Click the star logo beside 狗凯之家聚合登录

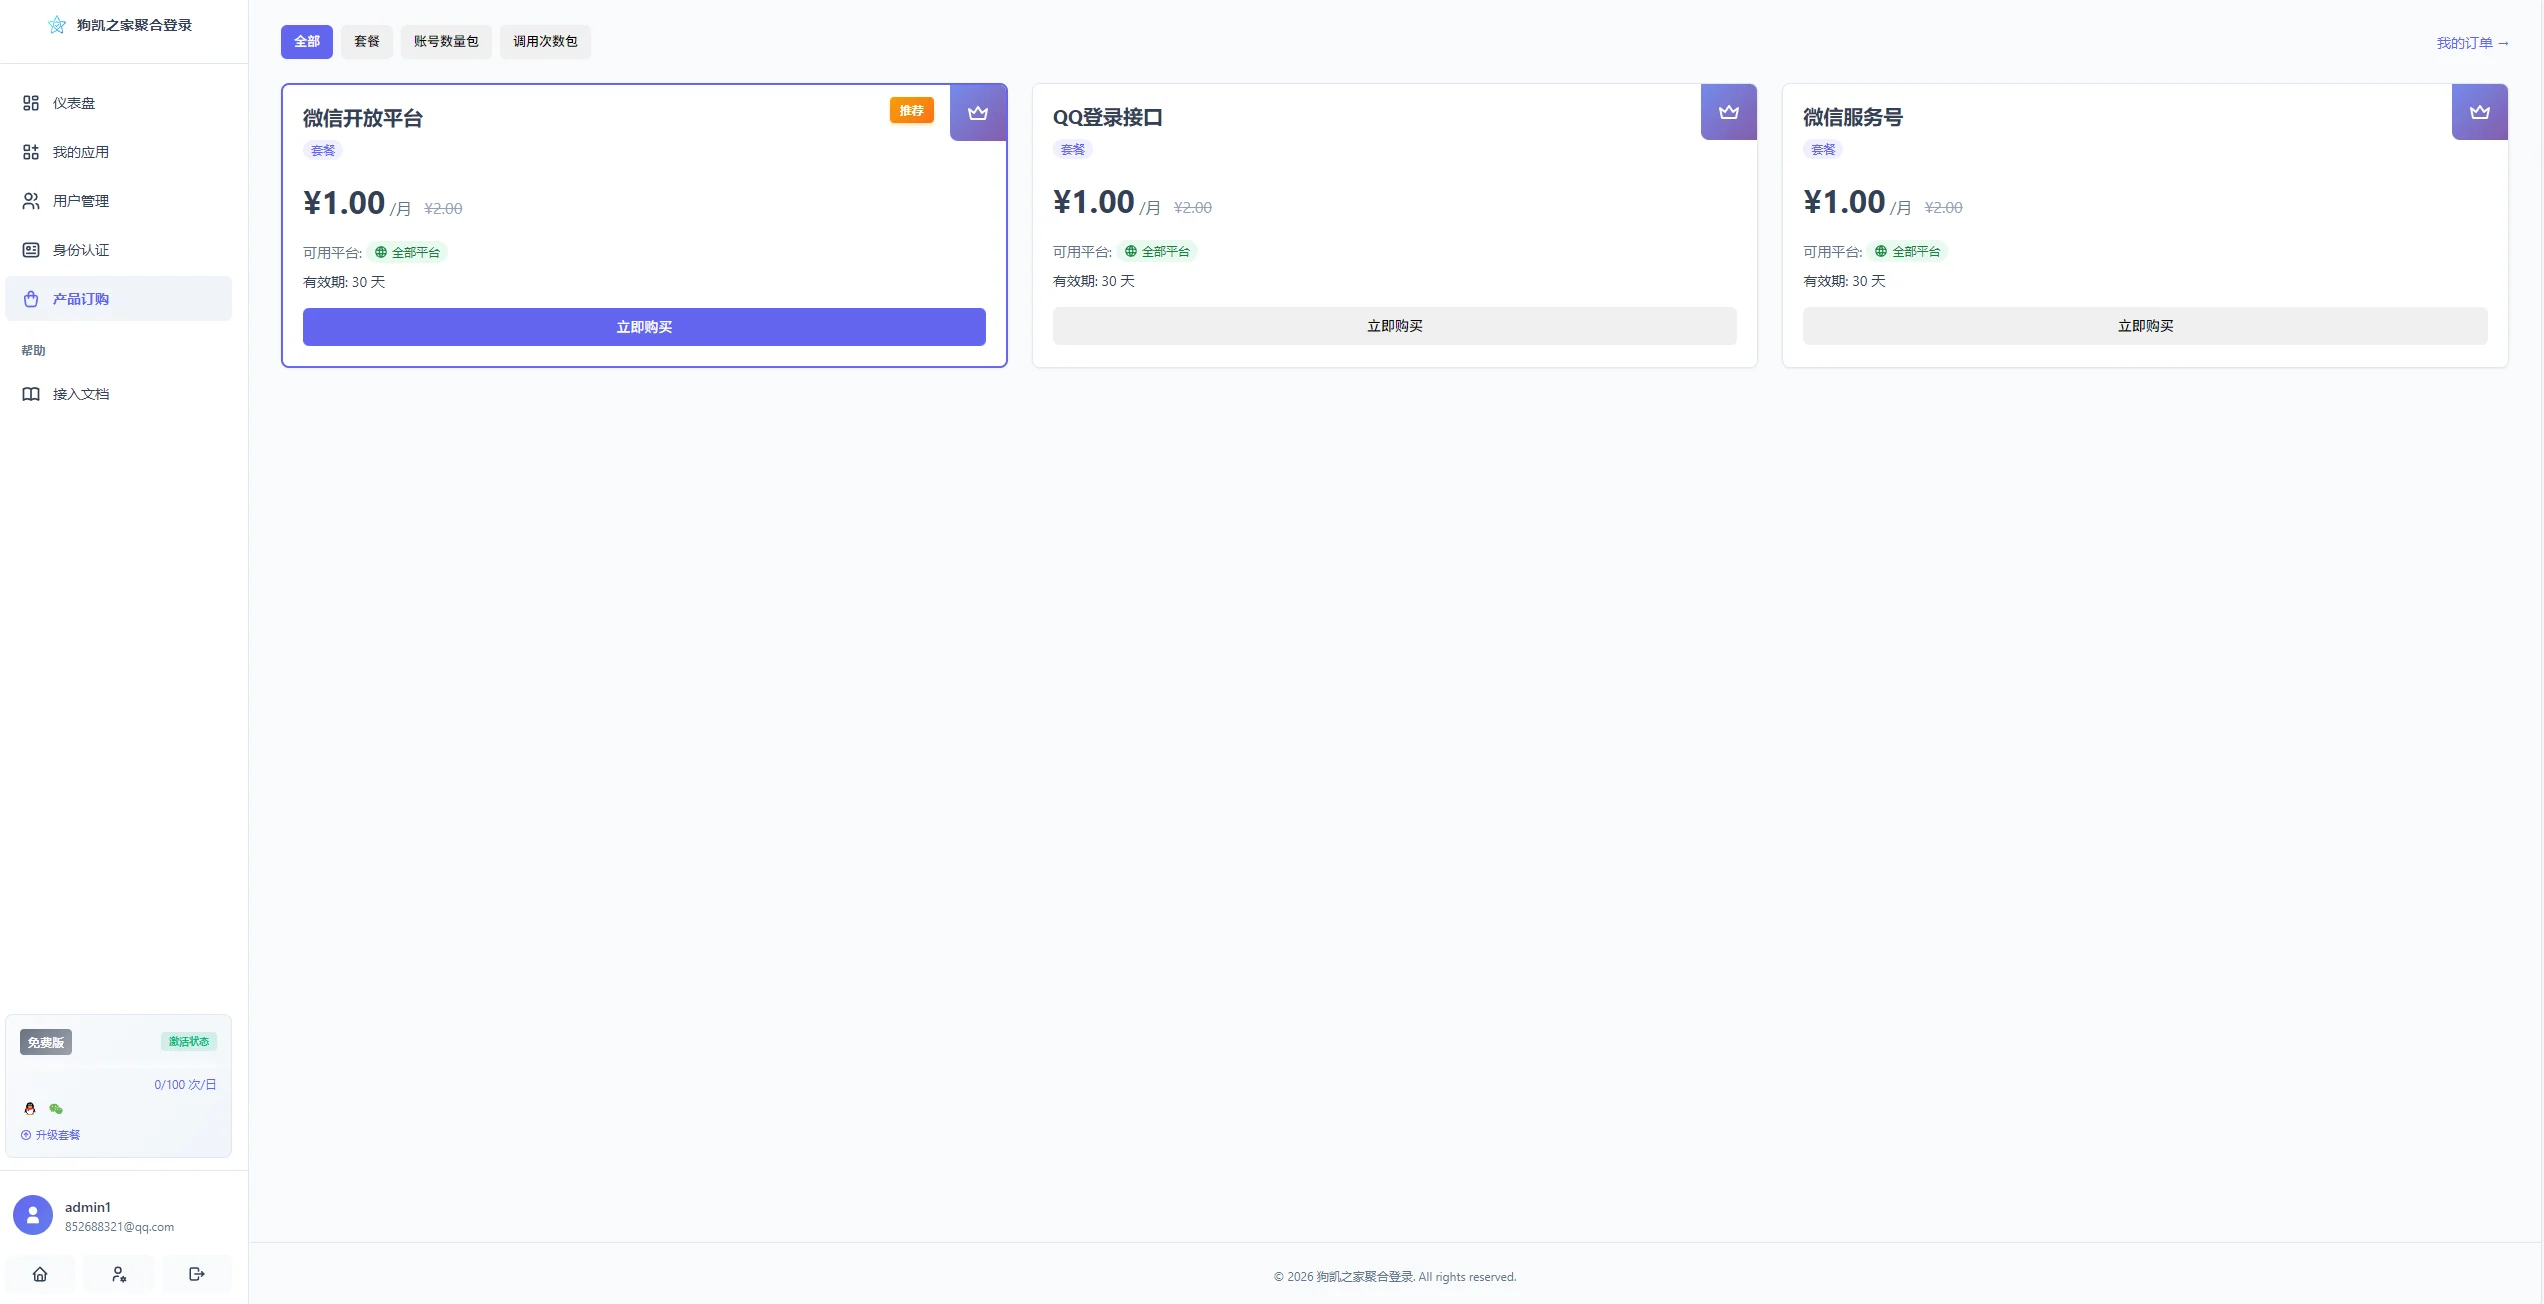[57, 25]
